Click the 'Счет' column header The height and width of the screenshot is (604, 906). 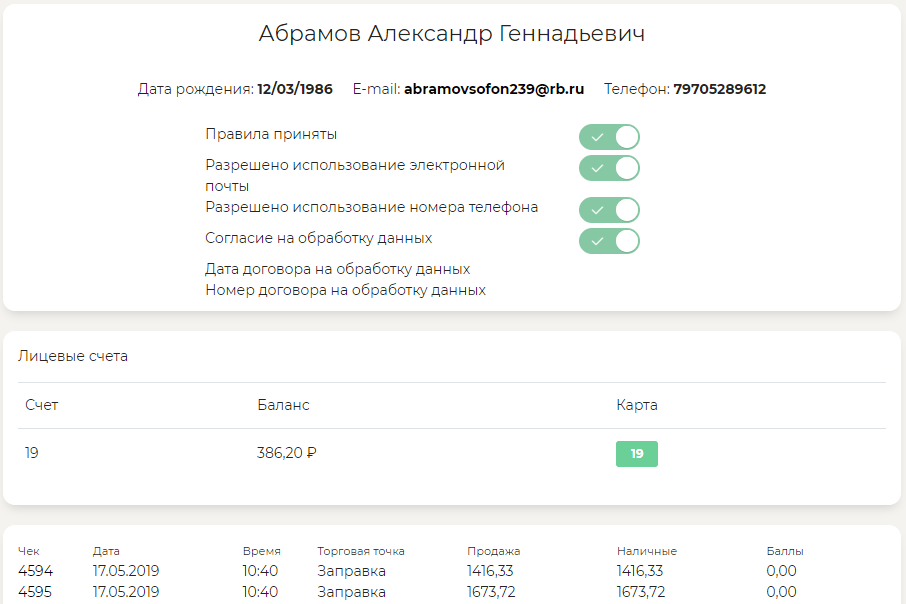point(42,405)
